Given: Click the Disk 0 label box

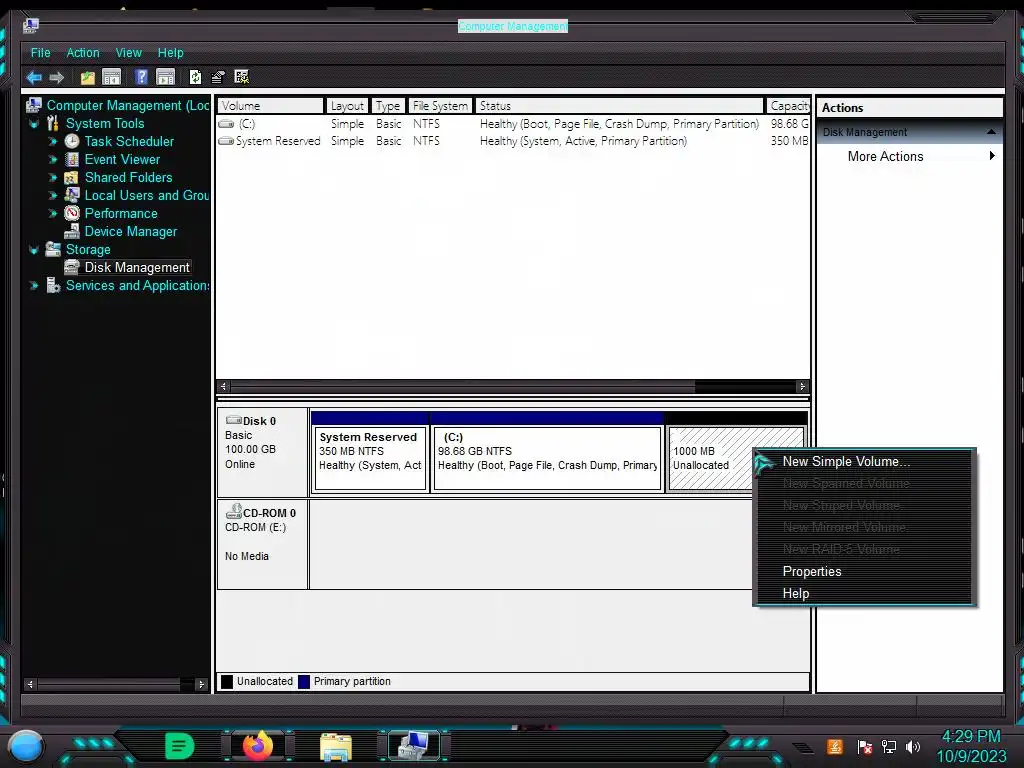Looking at the screenshot, I should (x=263, y=453).
